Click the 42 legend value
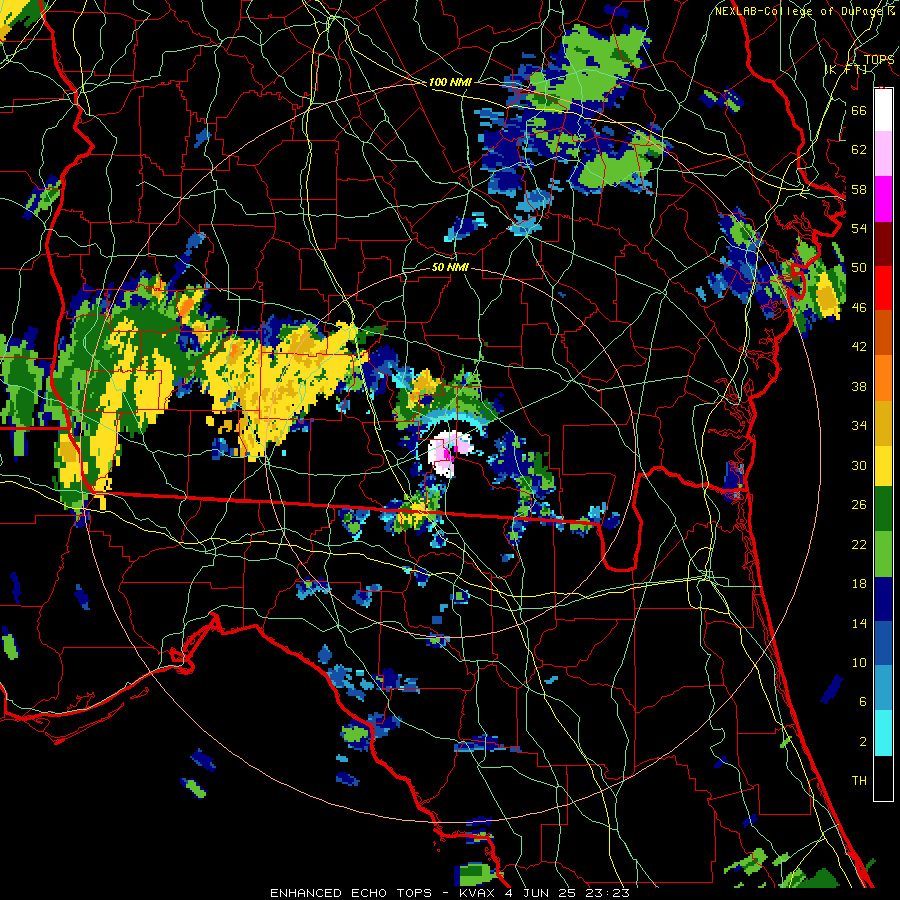The height and width of the screenshot is (900, 900). pos(859,347)
